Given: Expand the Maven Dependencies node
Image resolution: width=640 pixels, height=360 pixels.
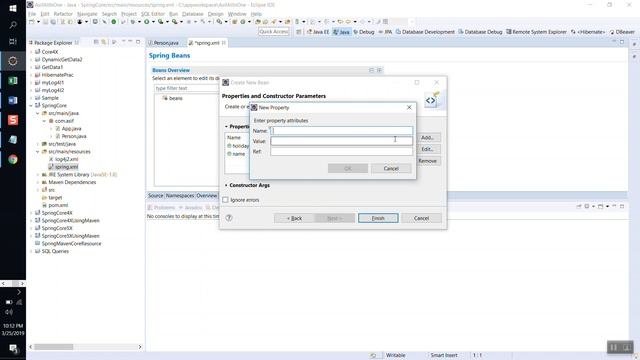Looking at the screenshot, I should tap(38, 182).
